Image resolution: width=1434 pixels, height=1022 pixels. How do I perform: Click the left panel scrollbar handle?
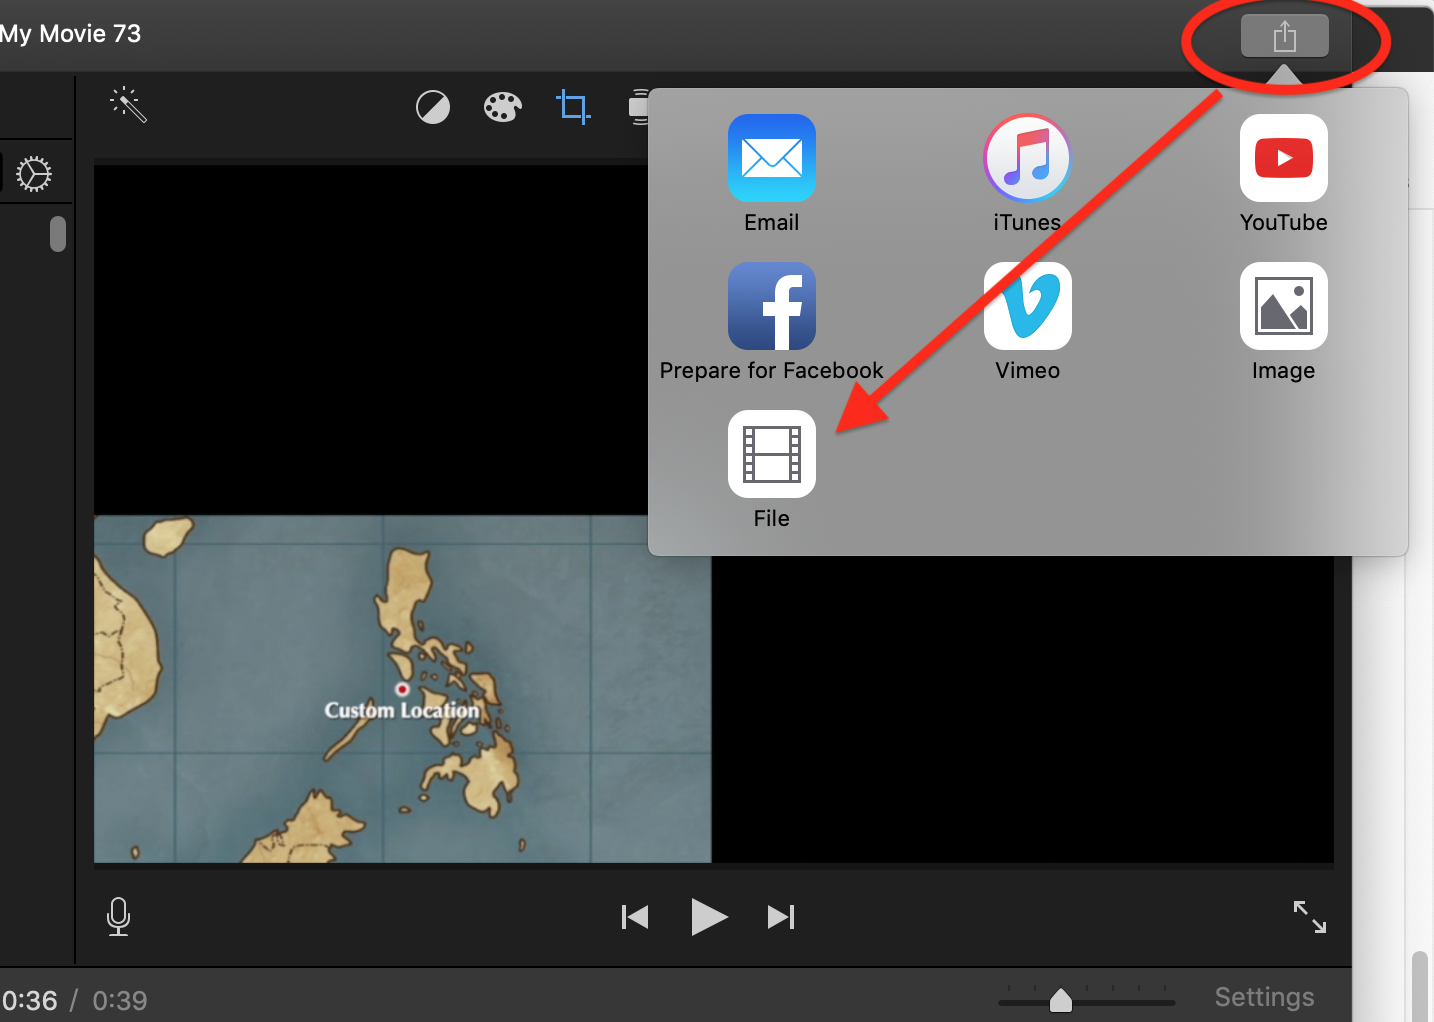coord(58,234)
